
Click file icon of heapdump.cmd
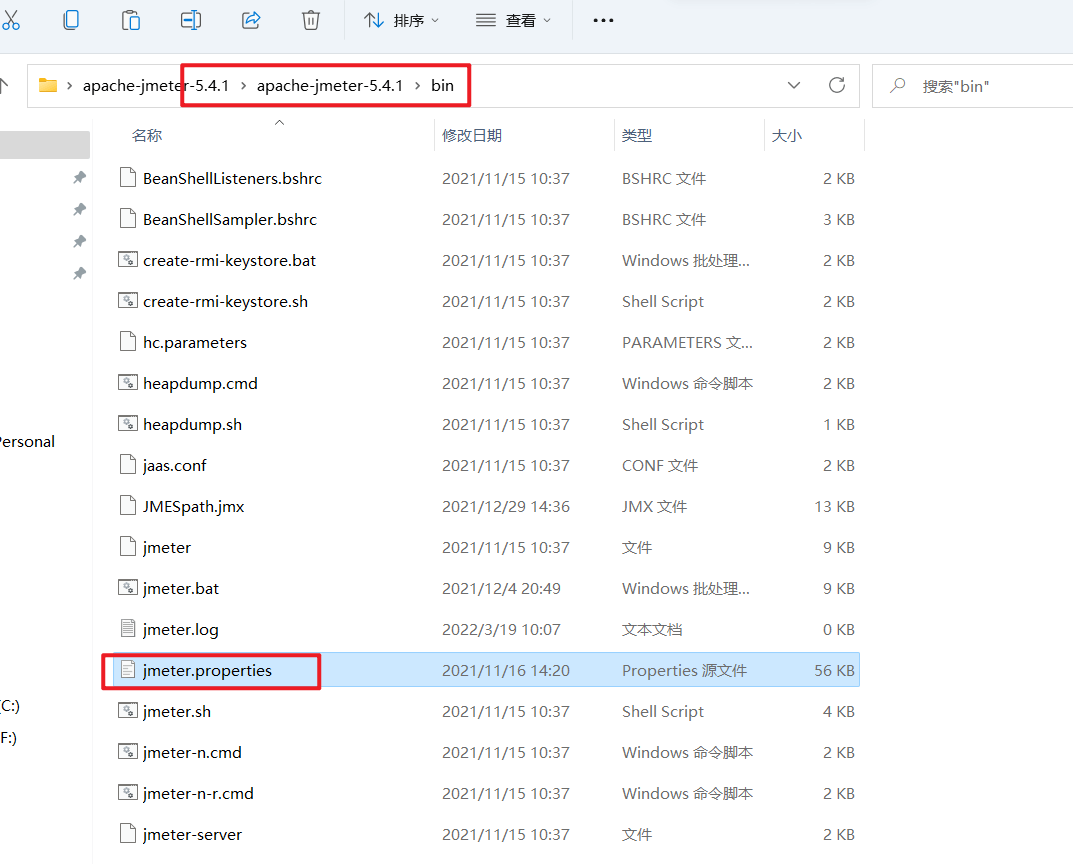click(x=128, y=382)
